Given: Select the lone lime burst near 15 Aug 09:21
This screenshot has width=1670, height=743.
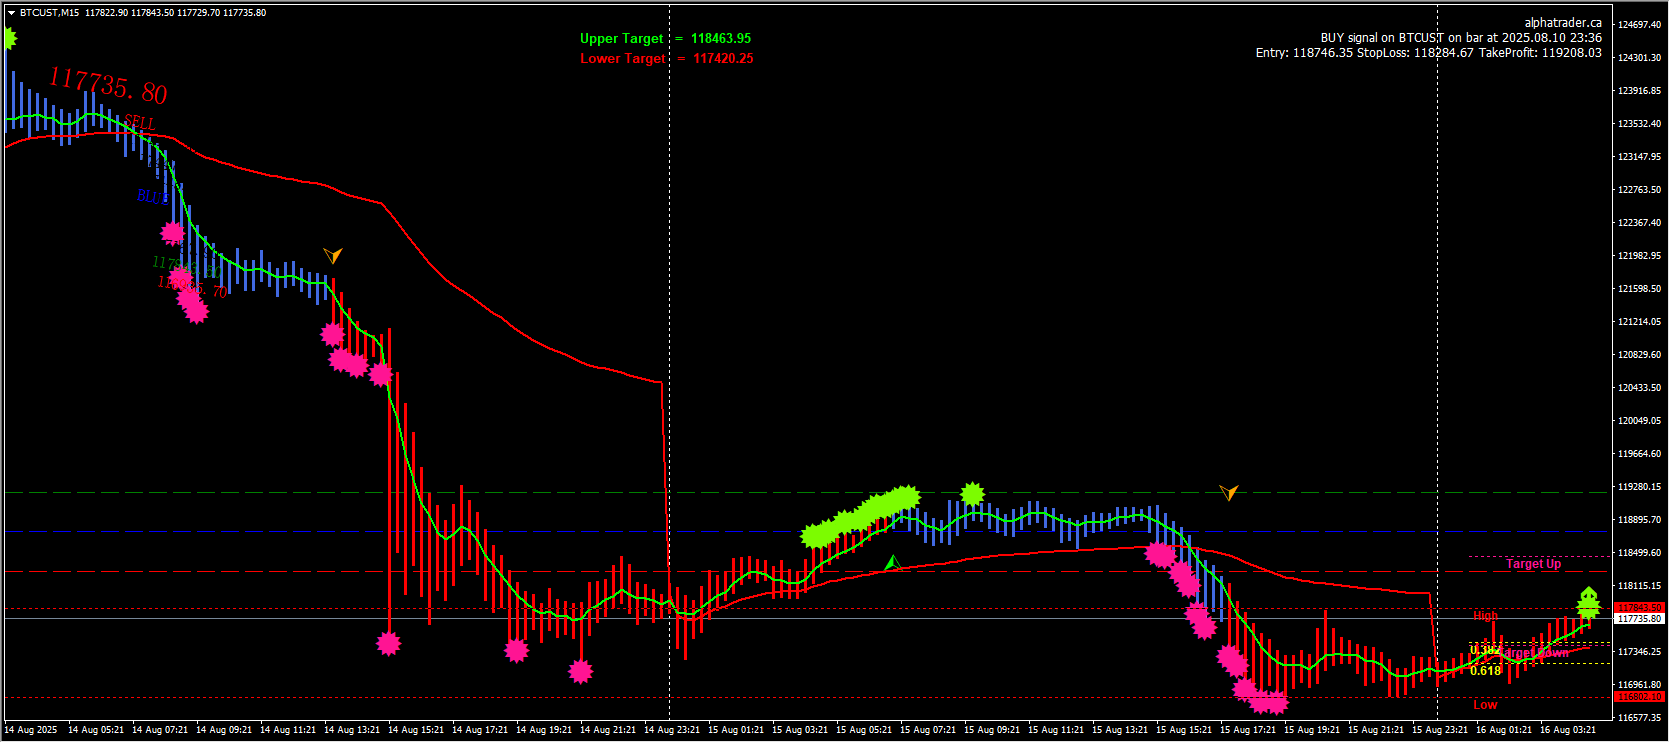Looking at the screenshot, I should coord(972,494).
